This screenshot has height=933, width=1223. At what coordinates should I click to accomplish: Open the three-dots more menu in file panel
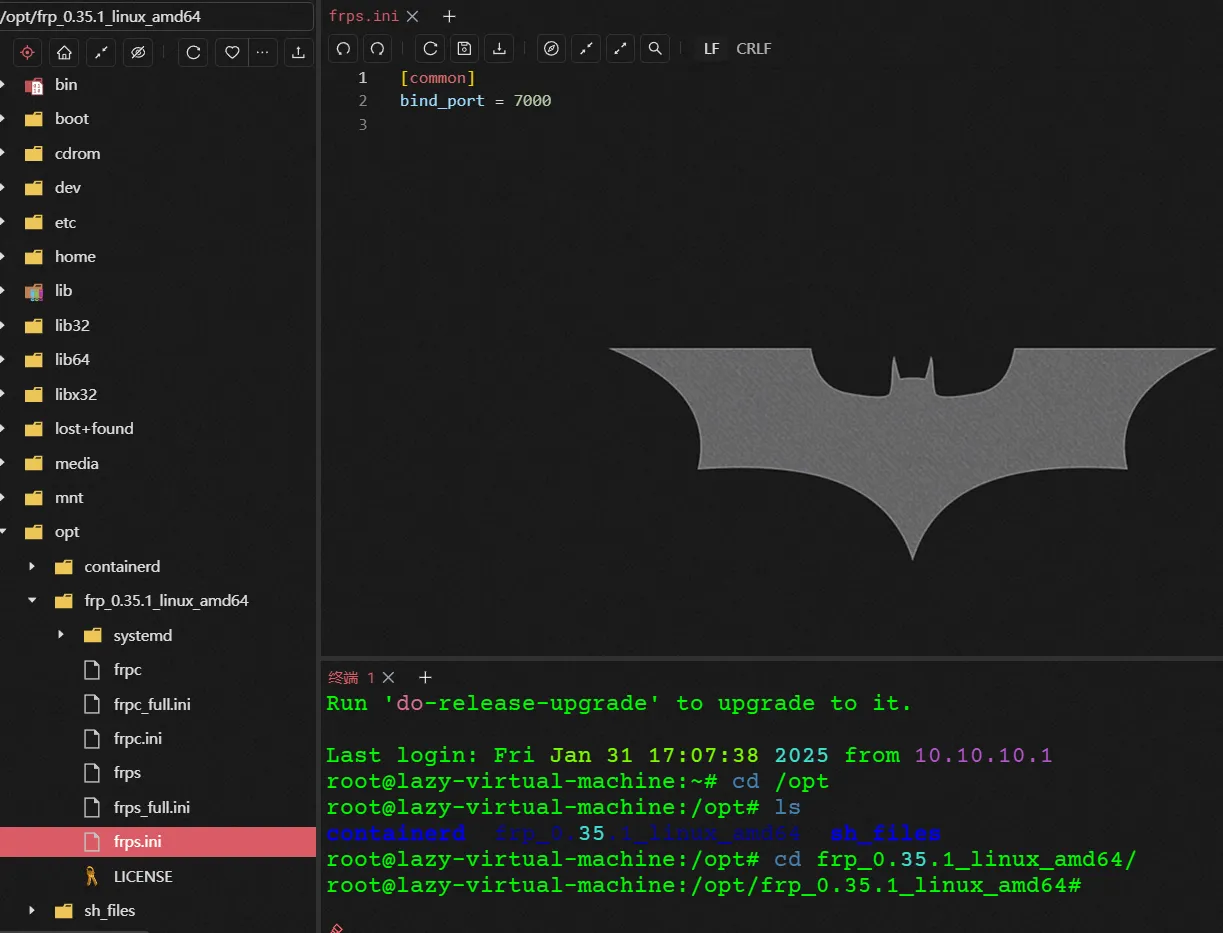(263, 52)
